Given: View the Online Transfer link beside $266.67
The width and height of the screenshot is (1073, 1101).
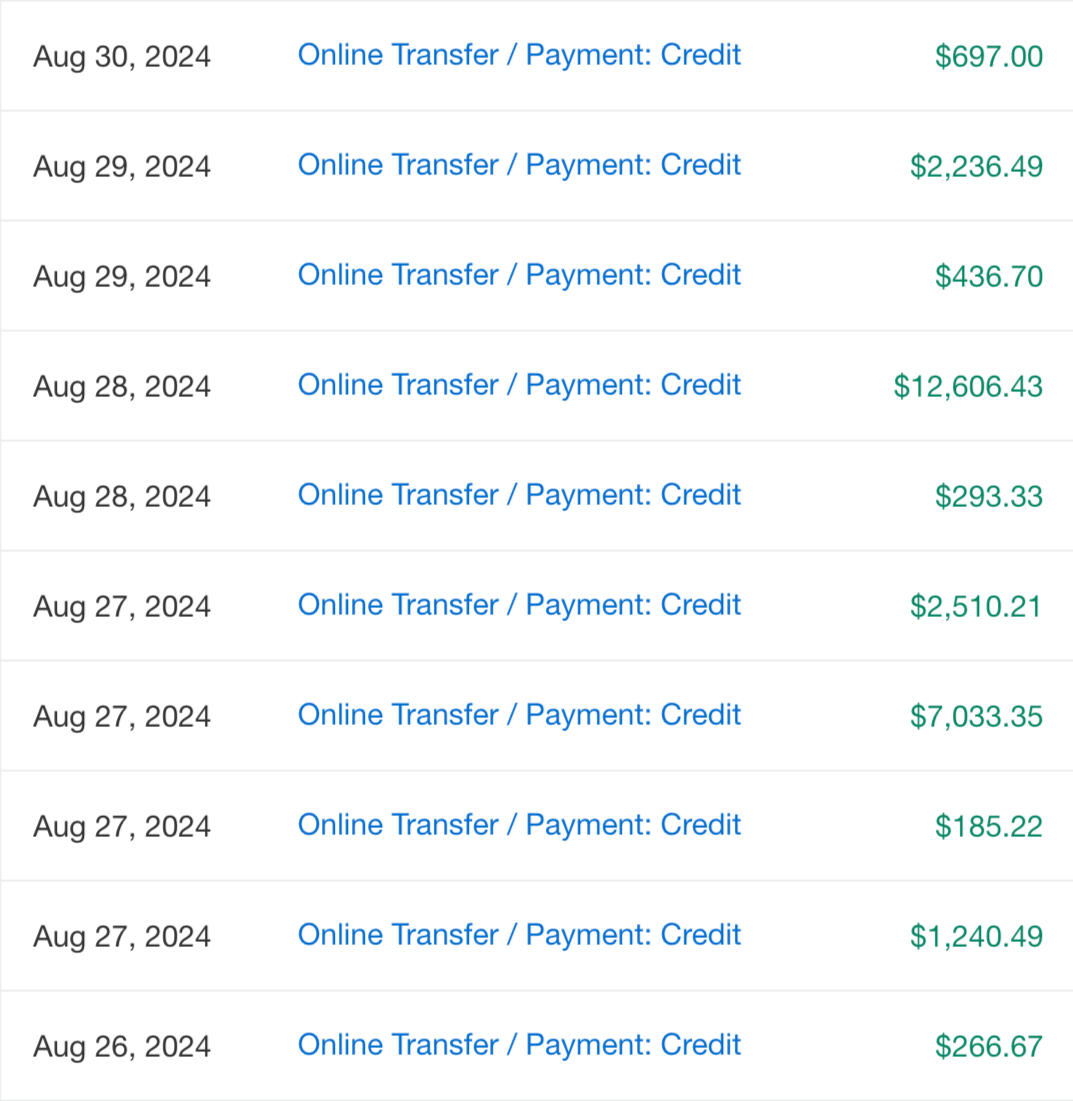Looking at the screenshot, I should click(519, 1045).
